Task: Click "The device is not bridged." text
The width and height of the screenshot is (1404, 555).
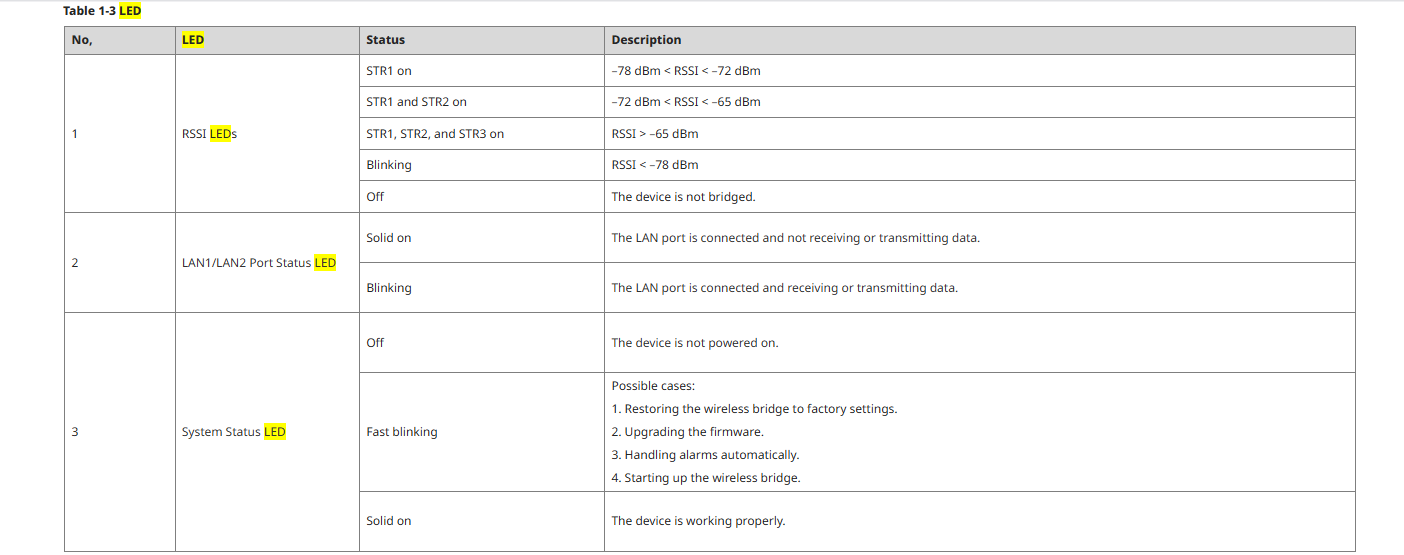Action: [683, 197]
